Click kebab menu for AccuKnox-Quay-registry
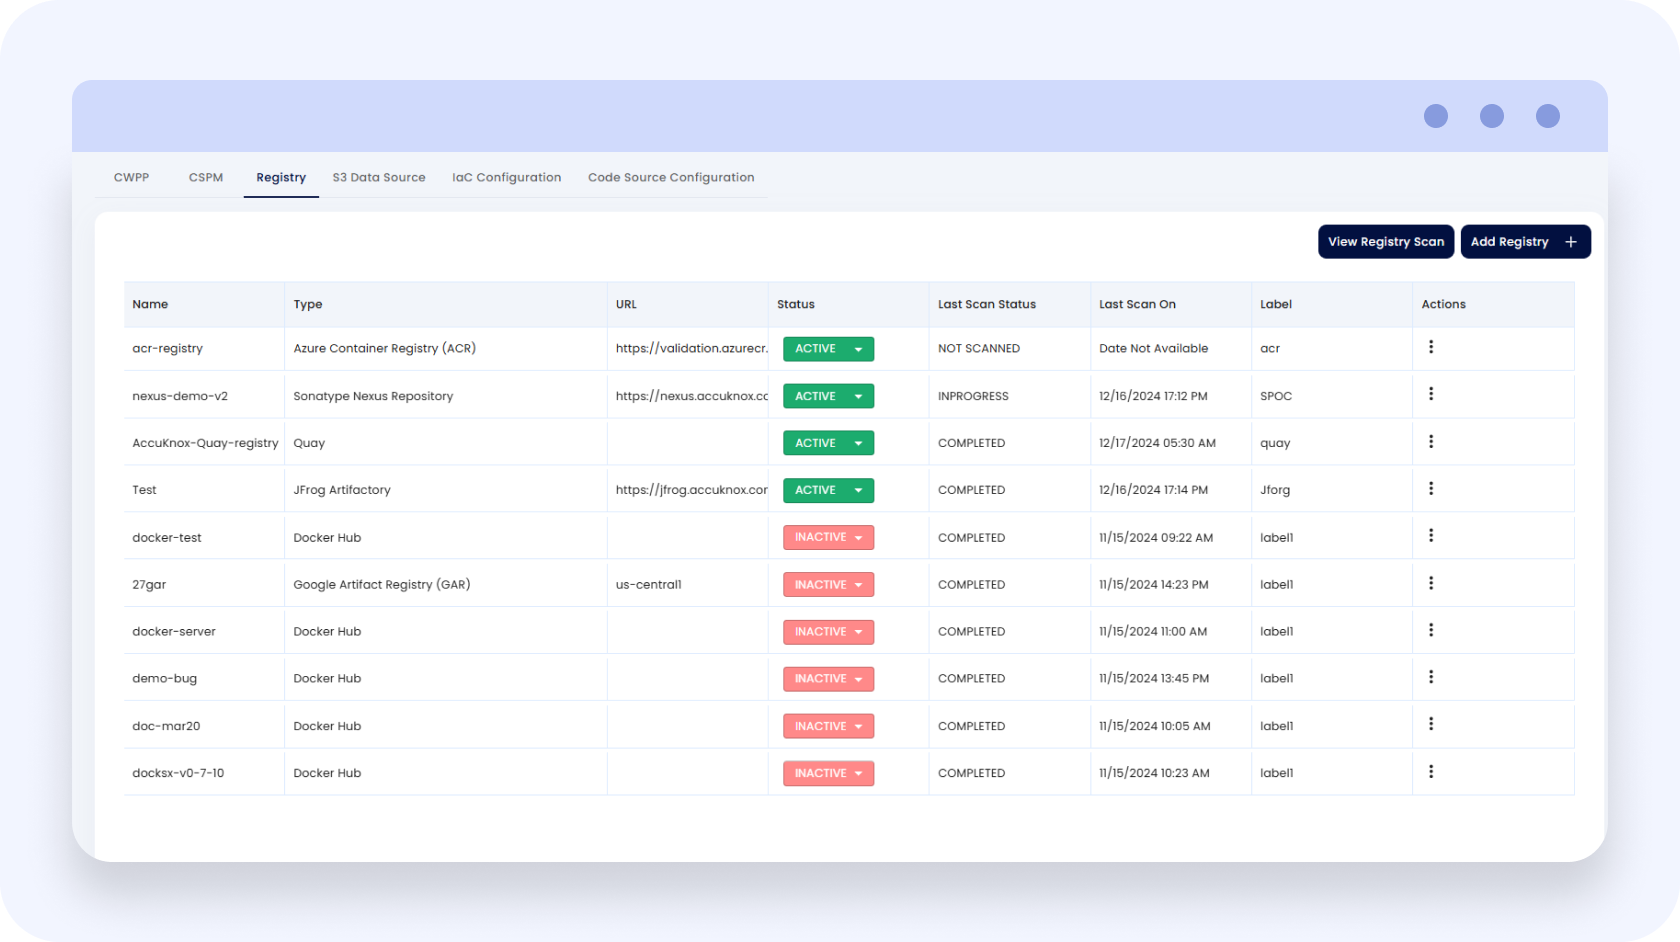 tap(1431, 441)
